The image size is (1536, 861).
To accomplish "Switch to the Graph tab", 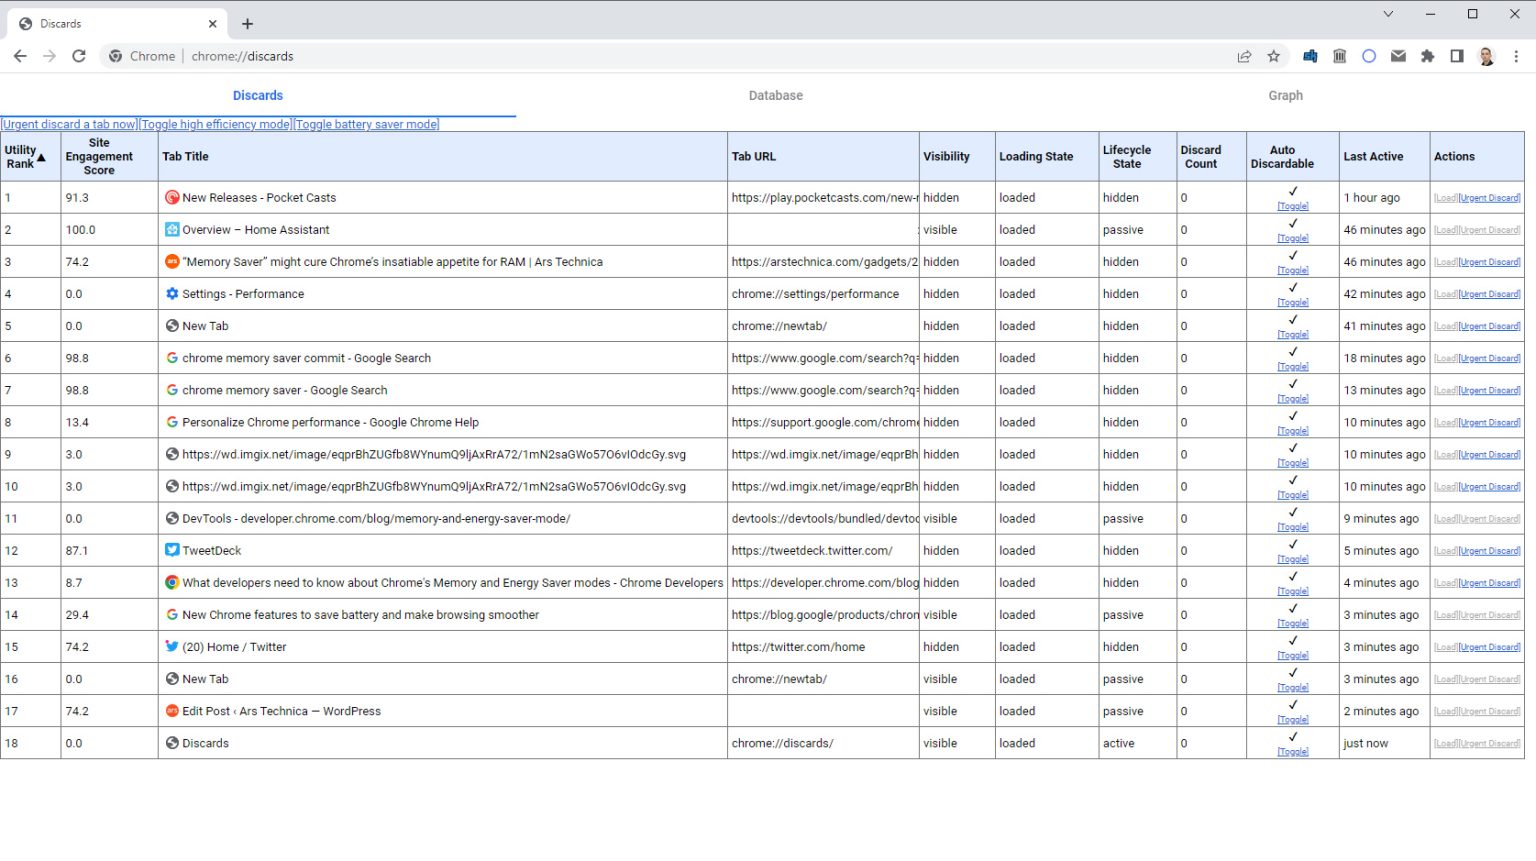I will [x=1286, y=95].
